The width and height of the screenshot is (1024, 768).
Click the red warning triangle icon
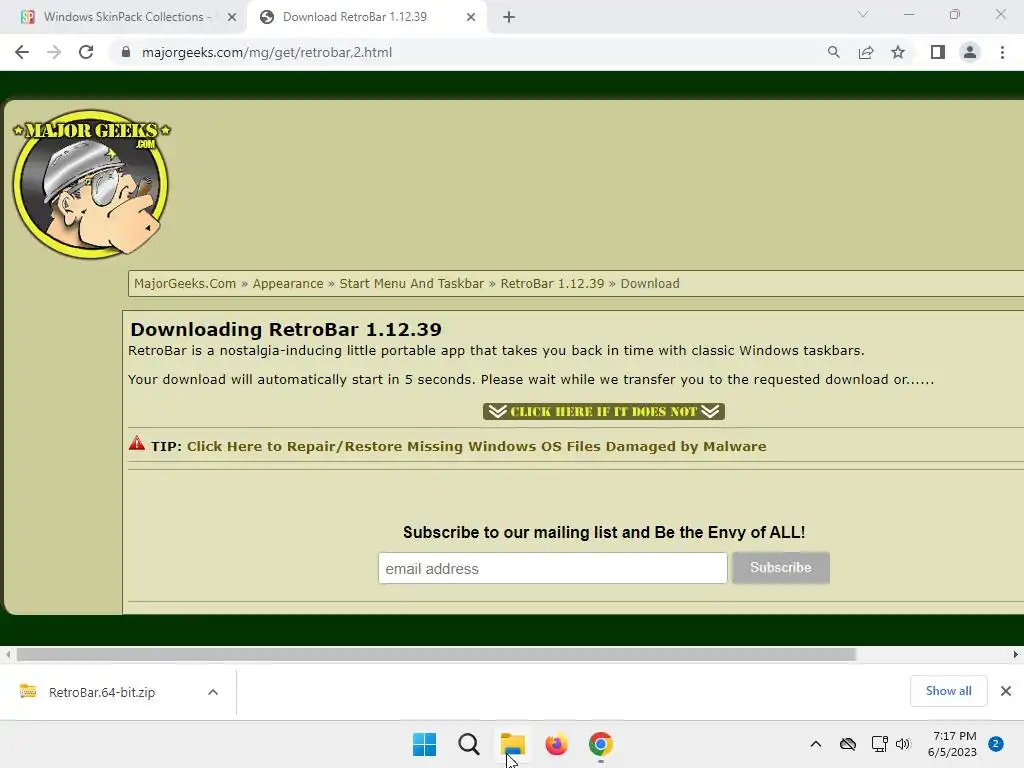[136, 443]
